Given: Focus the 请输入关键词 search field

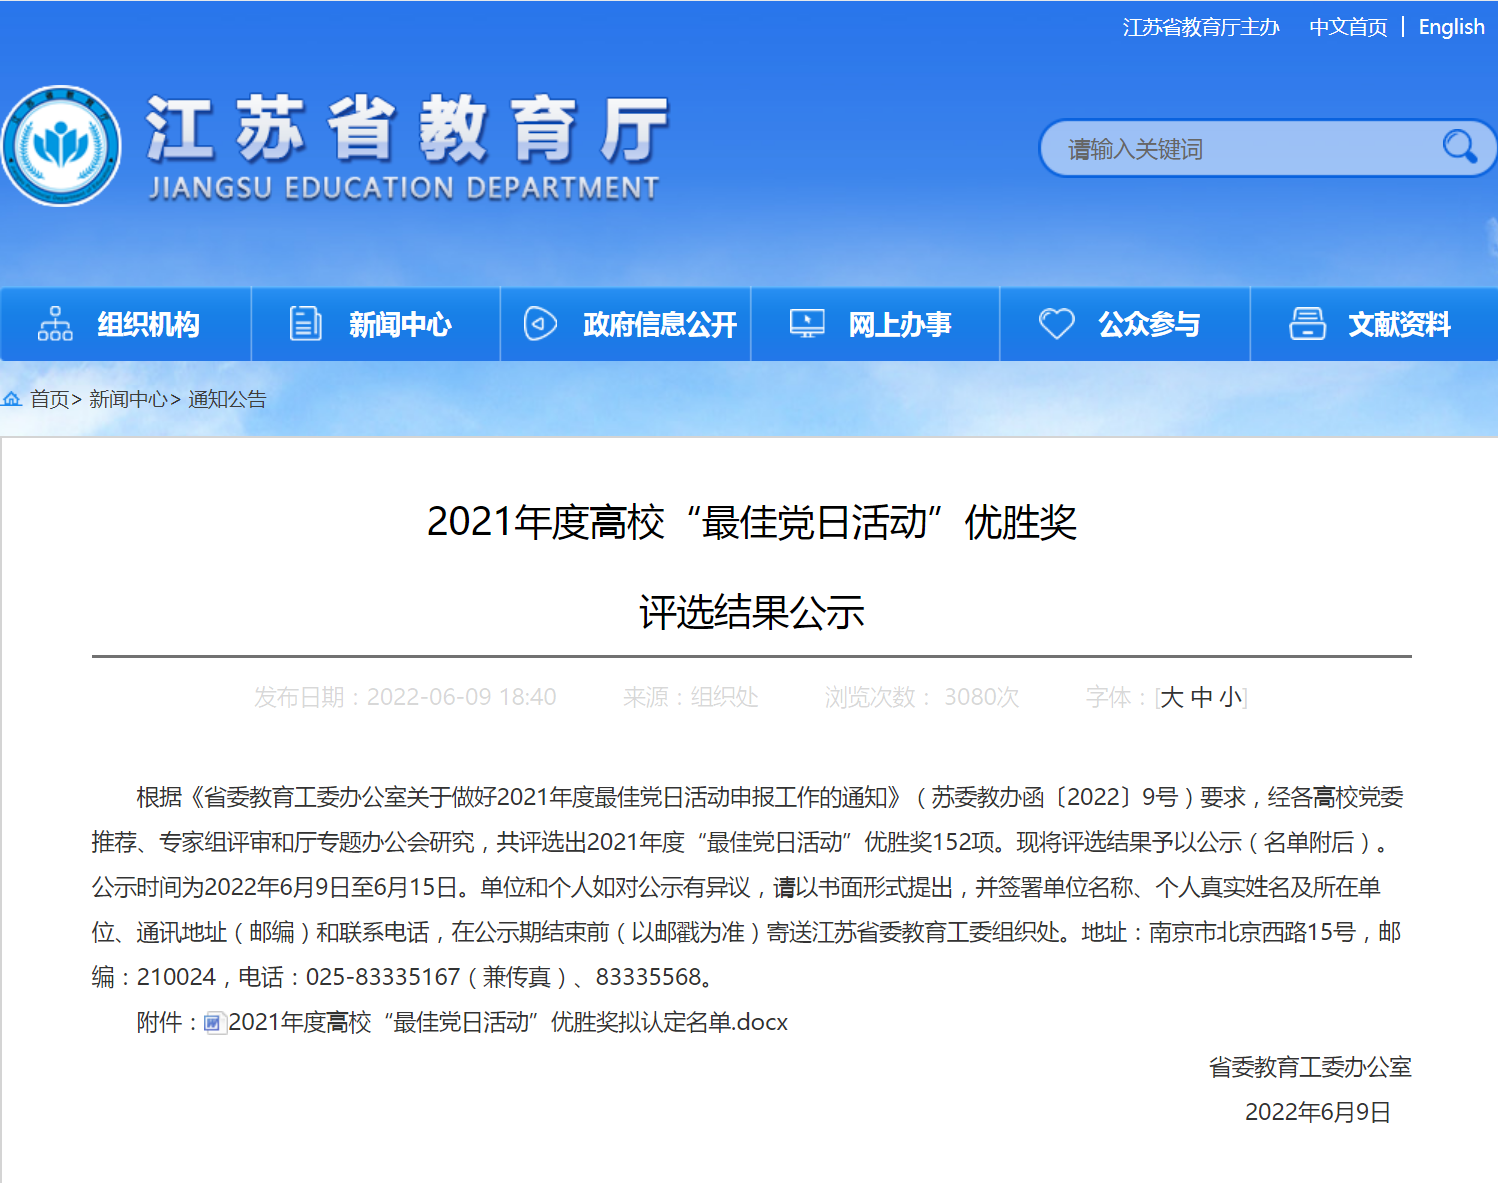Looking at the screenshot, I should (1240, 149).
